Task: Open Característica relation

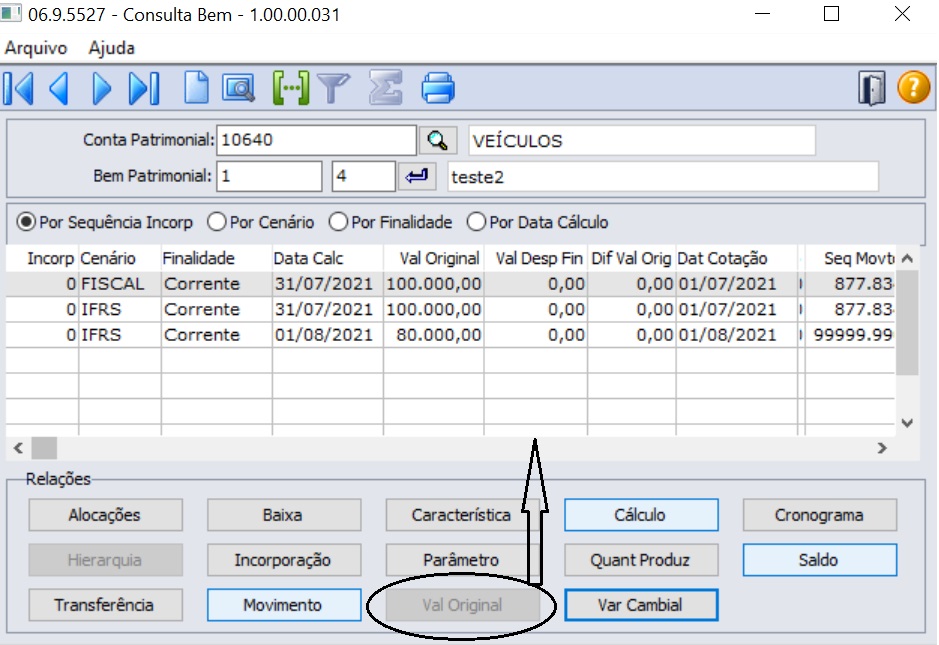Action: click(x=461, y=515)
